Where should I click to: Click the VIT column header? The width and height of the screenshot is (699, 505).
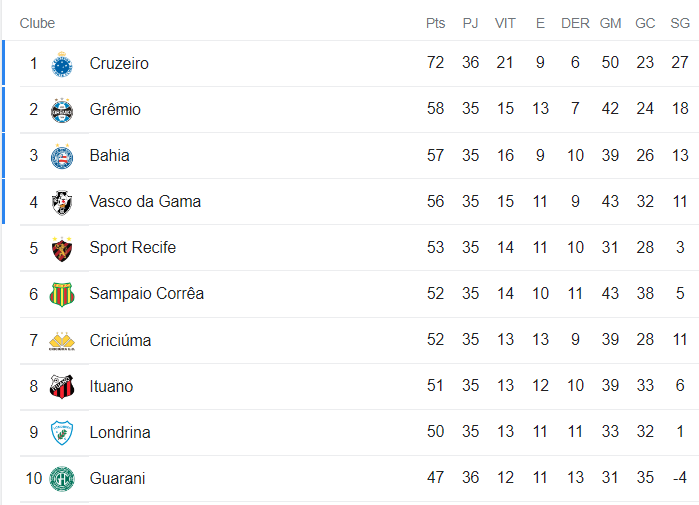click(505, 23)
